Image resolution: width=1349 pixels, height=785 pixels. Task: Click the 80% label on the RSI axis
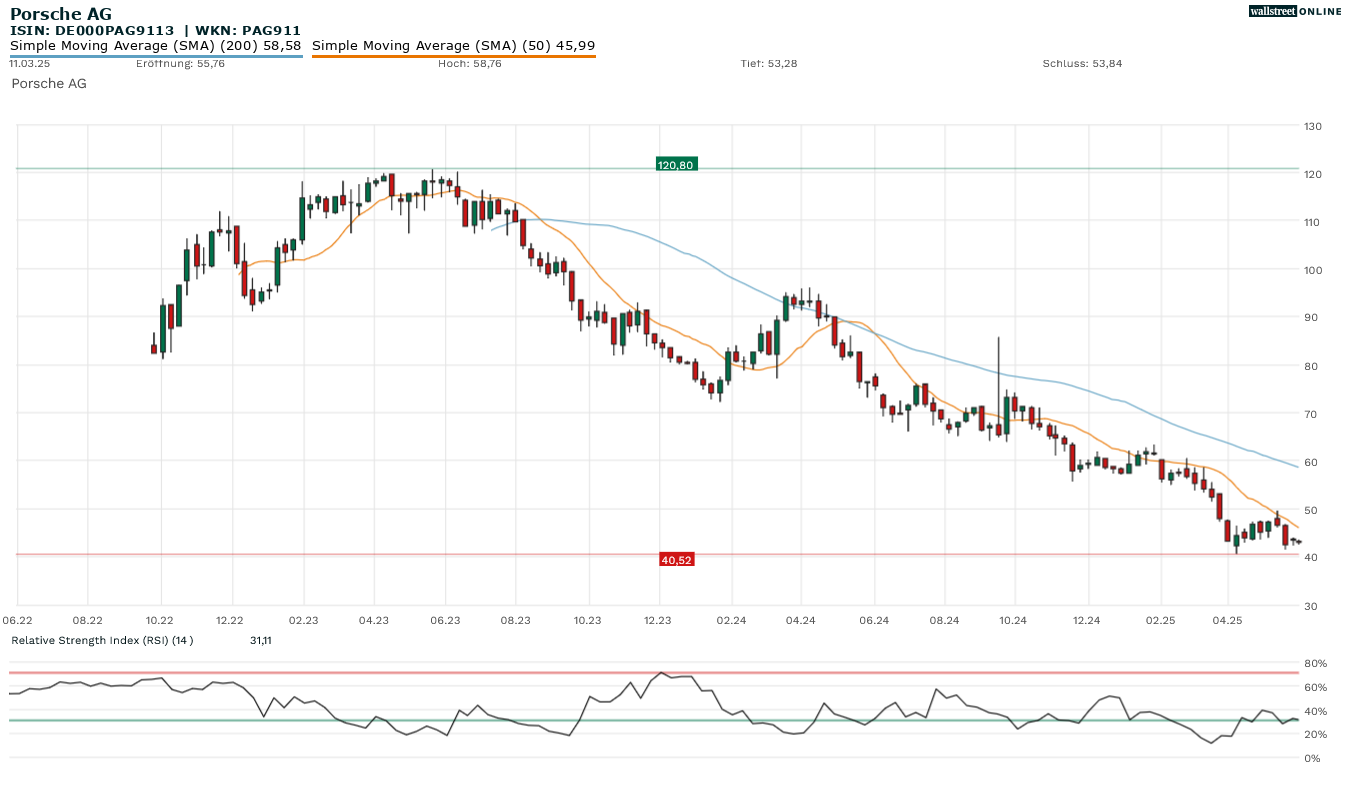coord(1313,664)
